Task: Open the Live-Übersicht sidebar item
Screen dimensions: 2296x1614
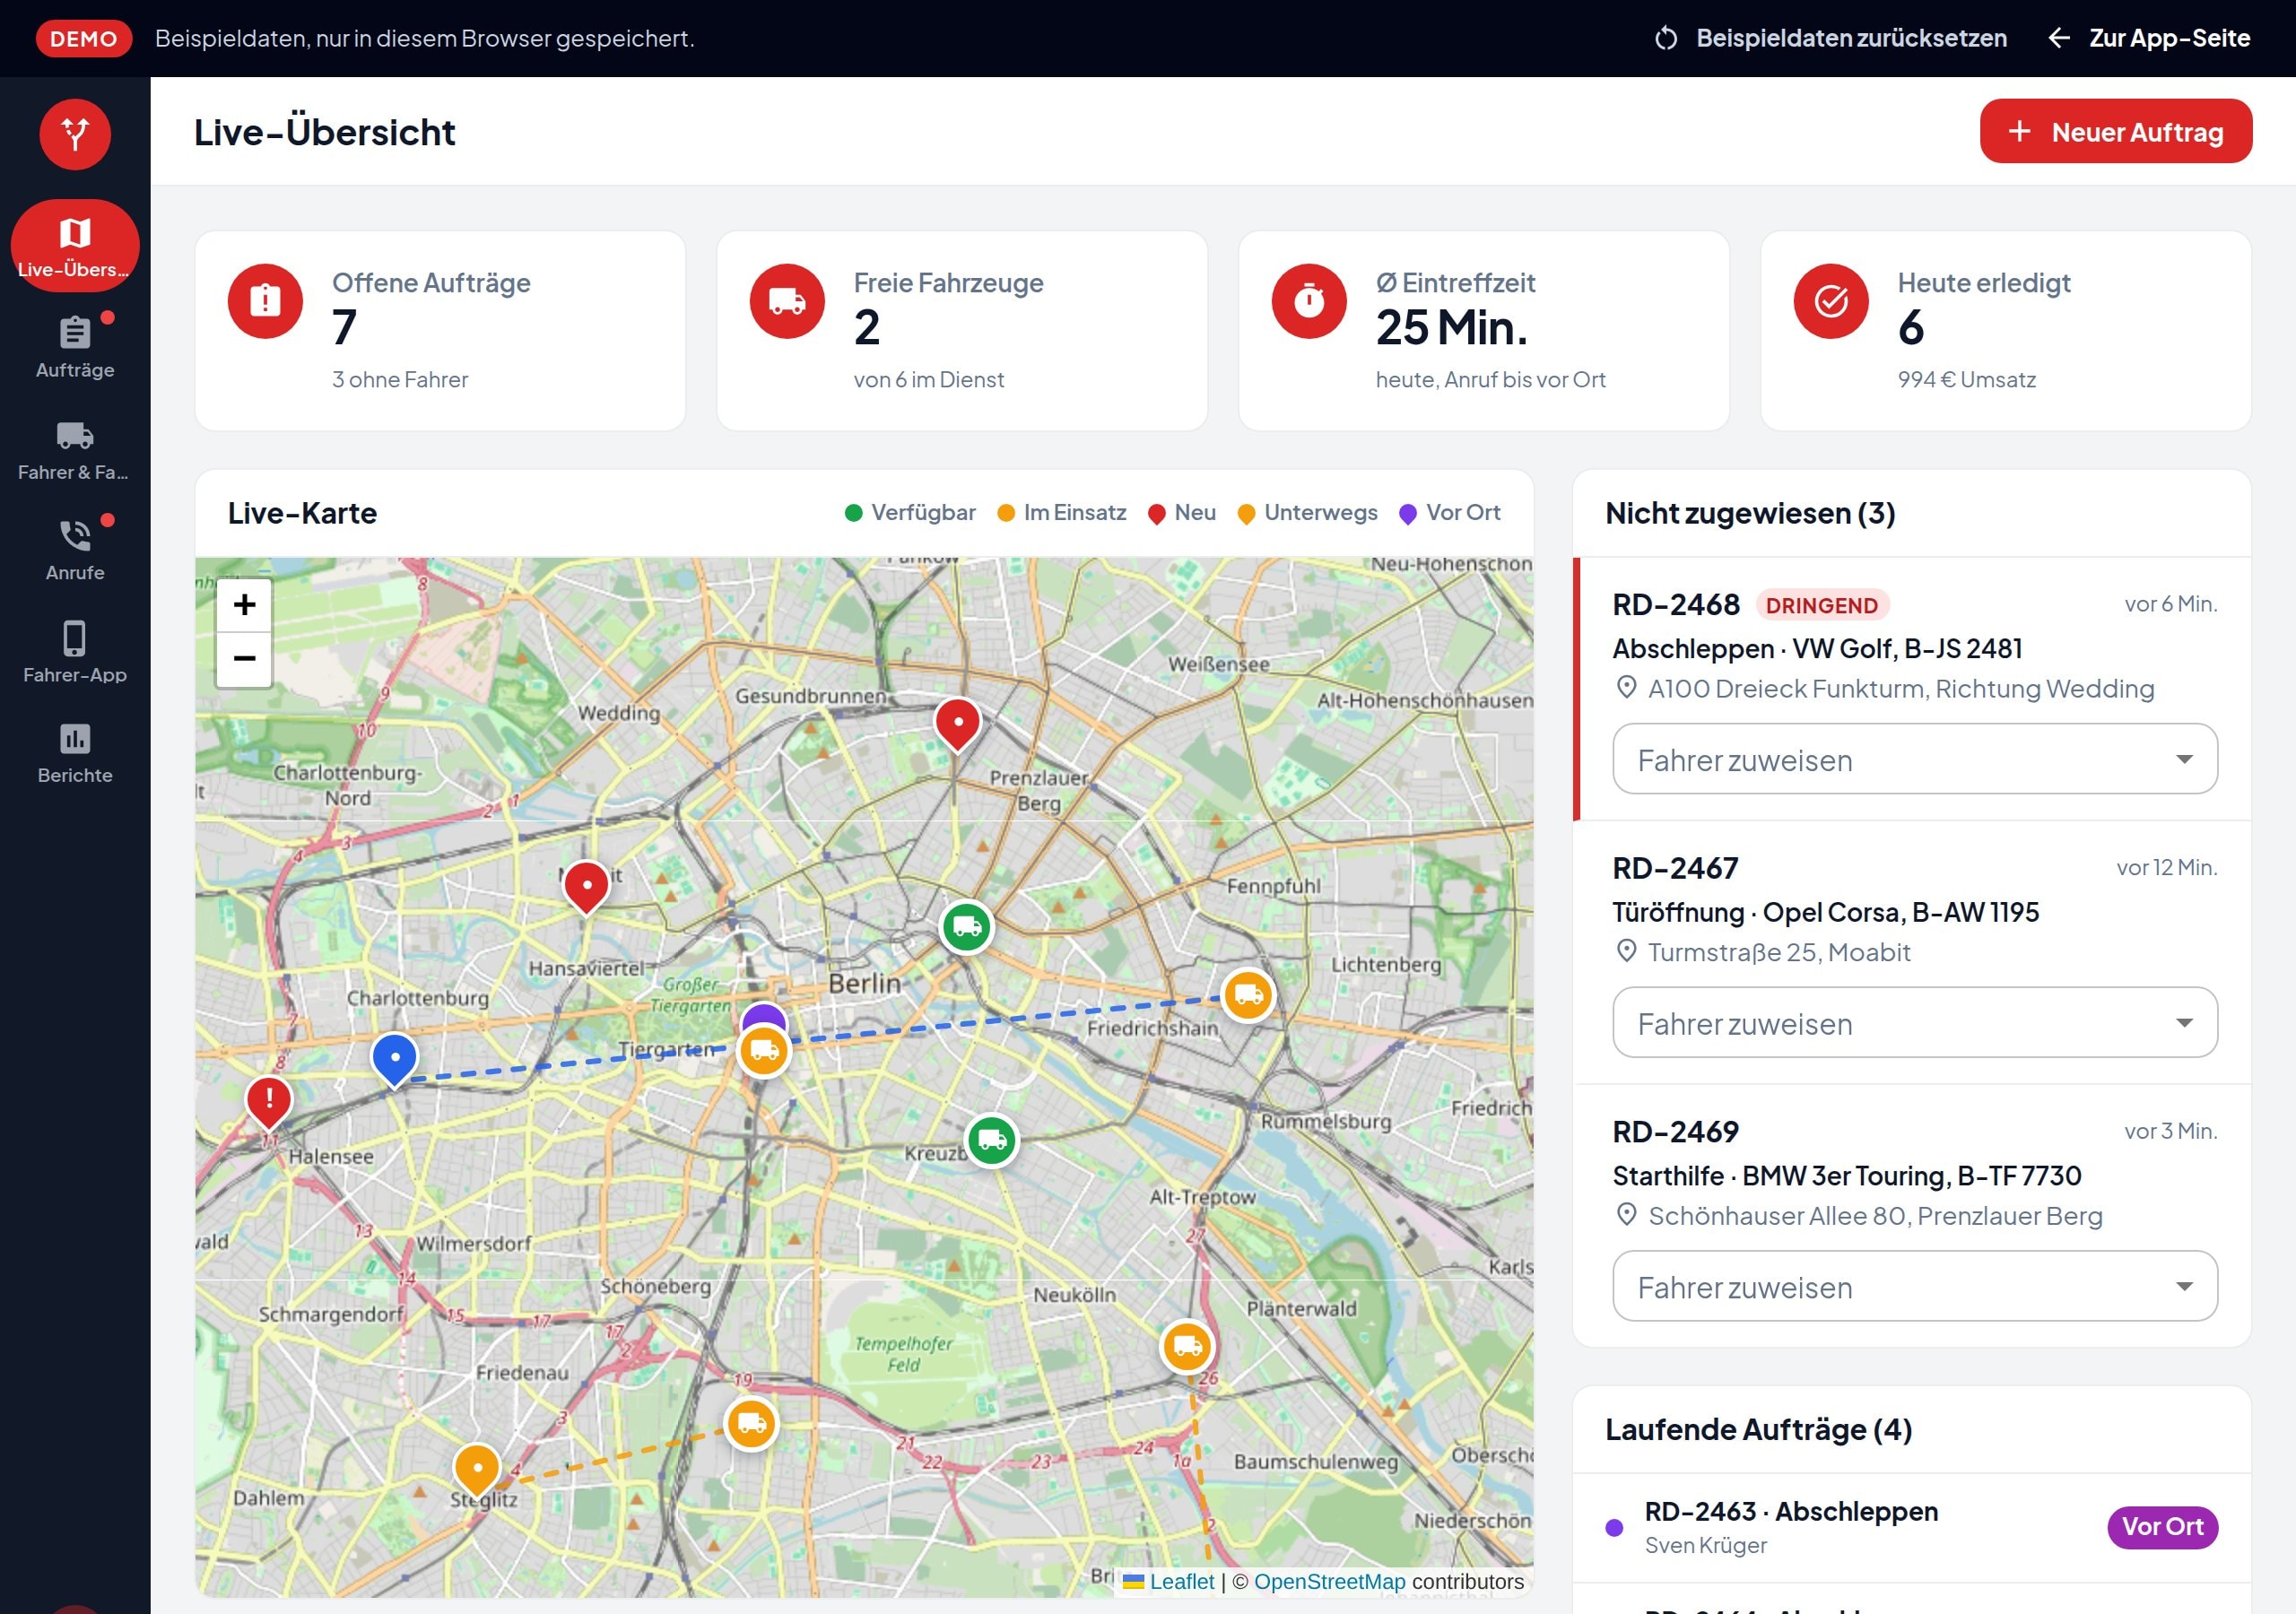Action: click(x=75, y=246)
